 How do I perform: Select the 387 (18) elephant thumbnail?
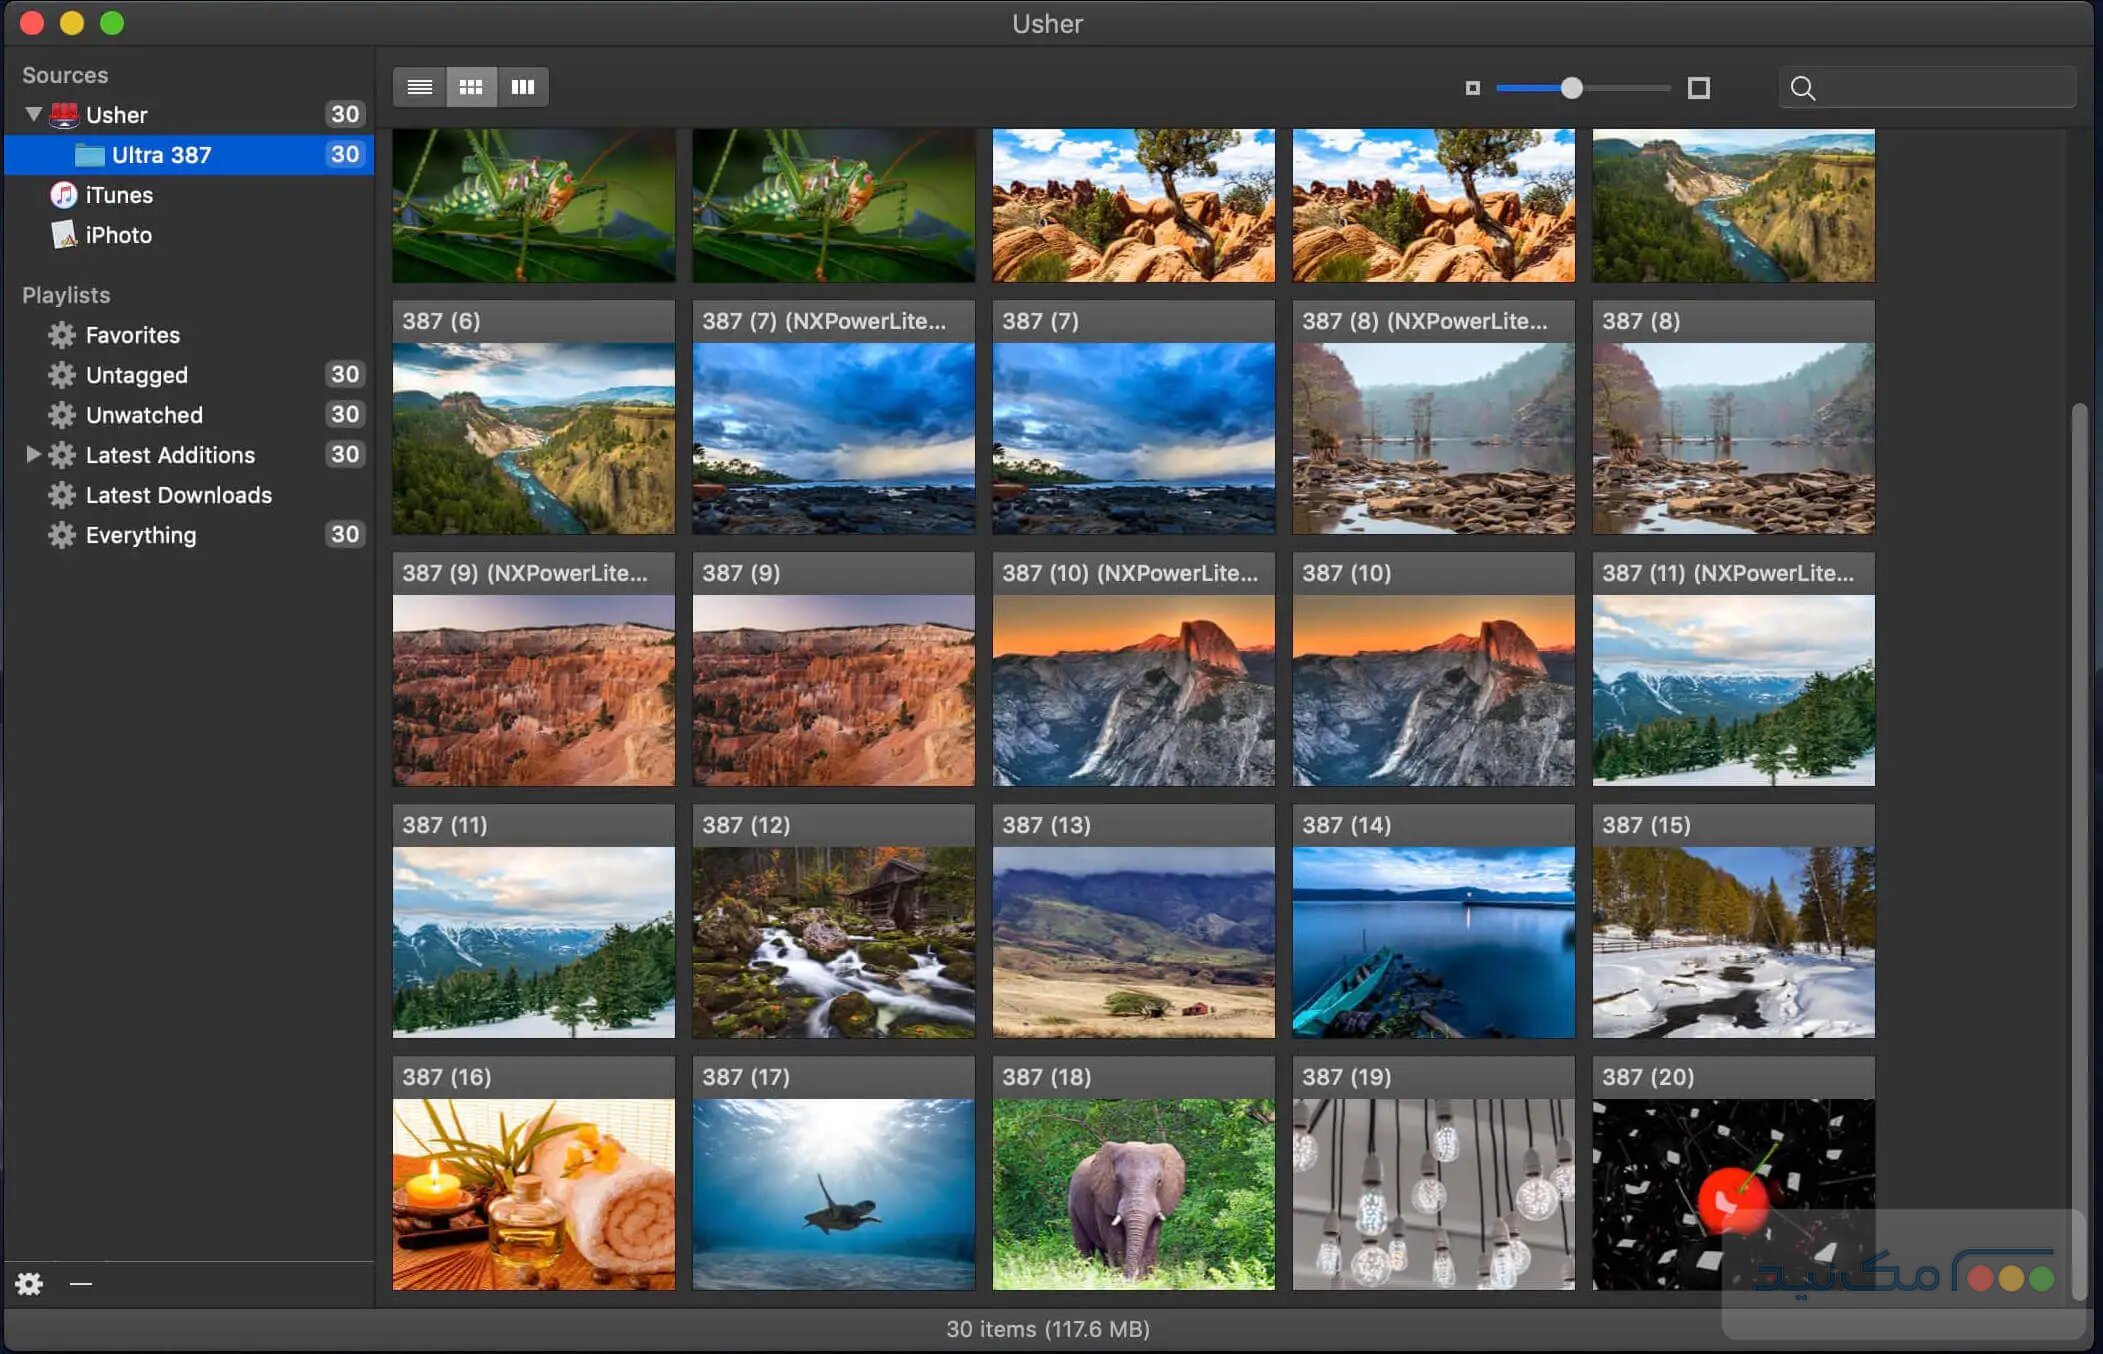tap(1133, 1193)
